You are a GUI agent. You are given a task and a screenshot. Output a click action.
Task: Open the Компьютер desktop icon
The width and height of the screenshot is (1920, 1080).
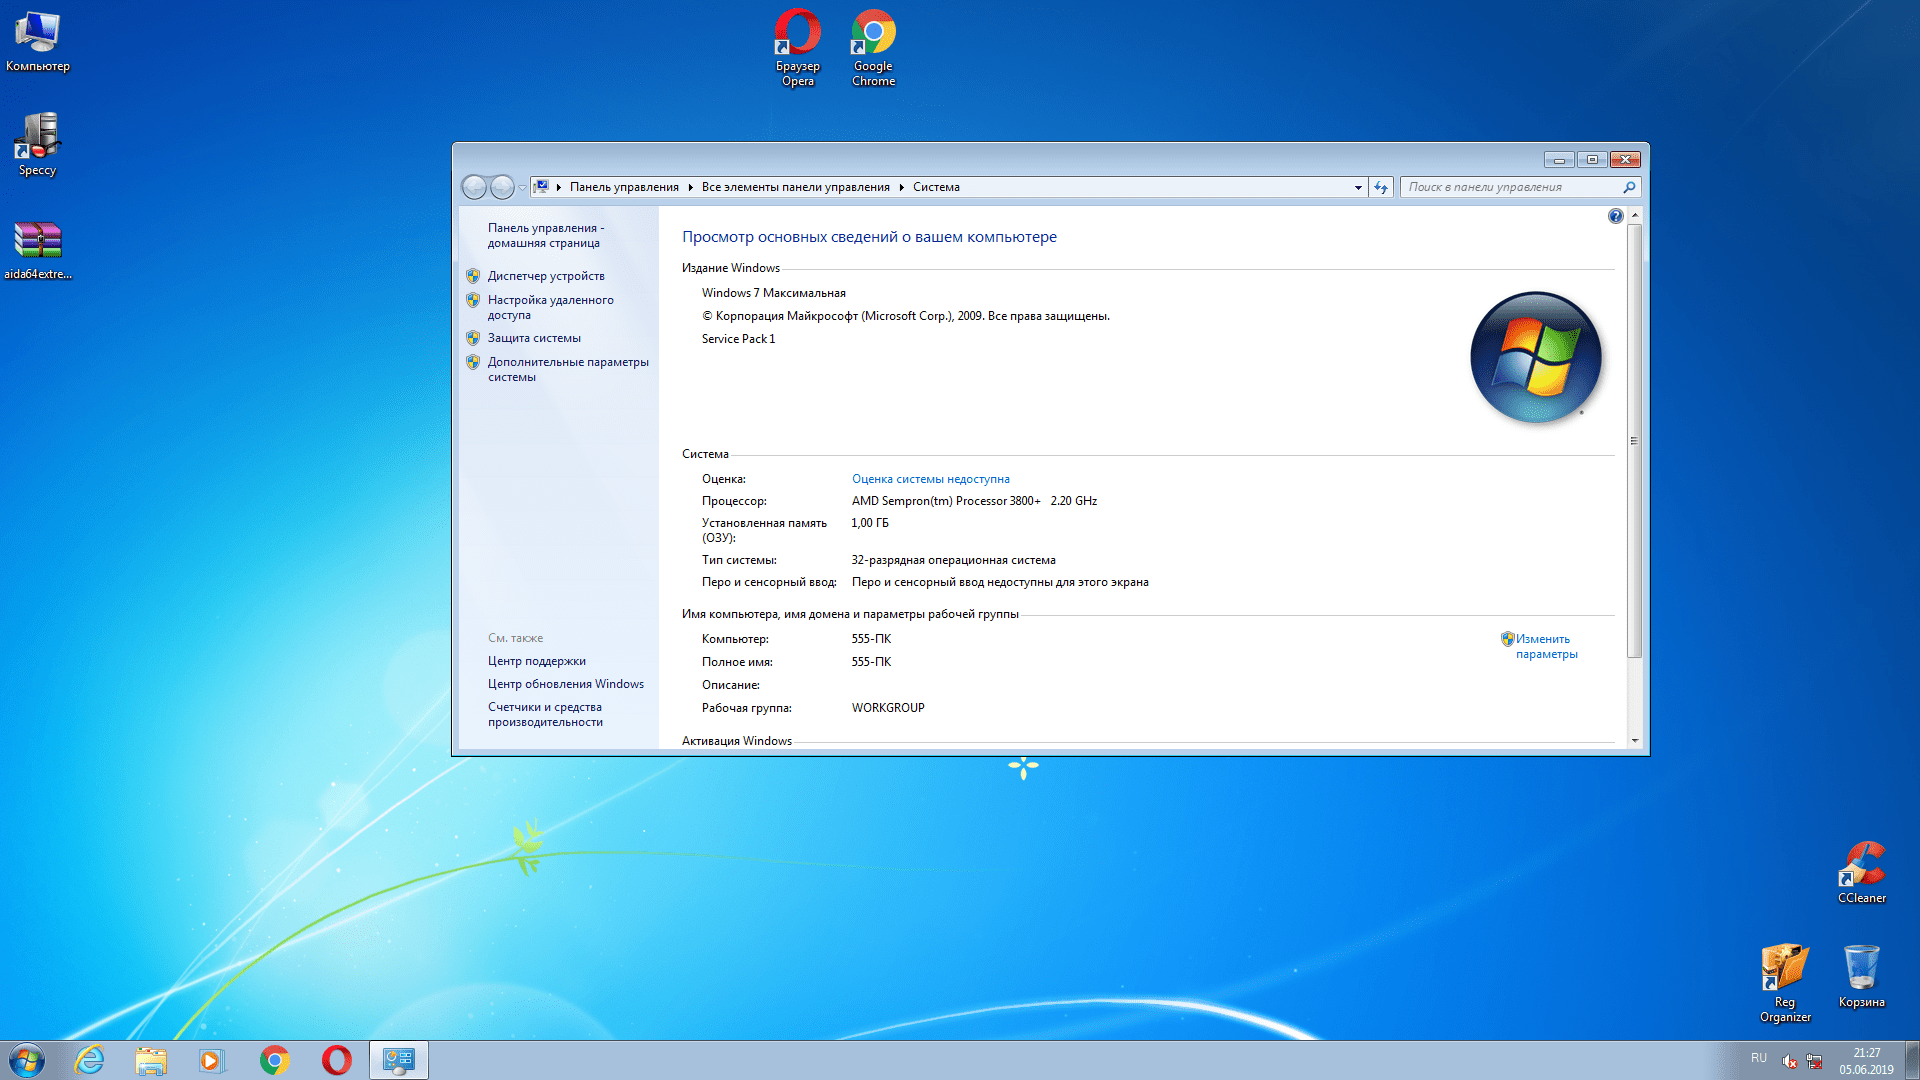pyautogui.click(x=38, y=42)
